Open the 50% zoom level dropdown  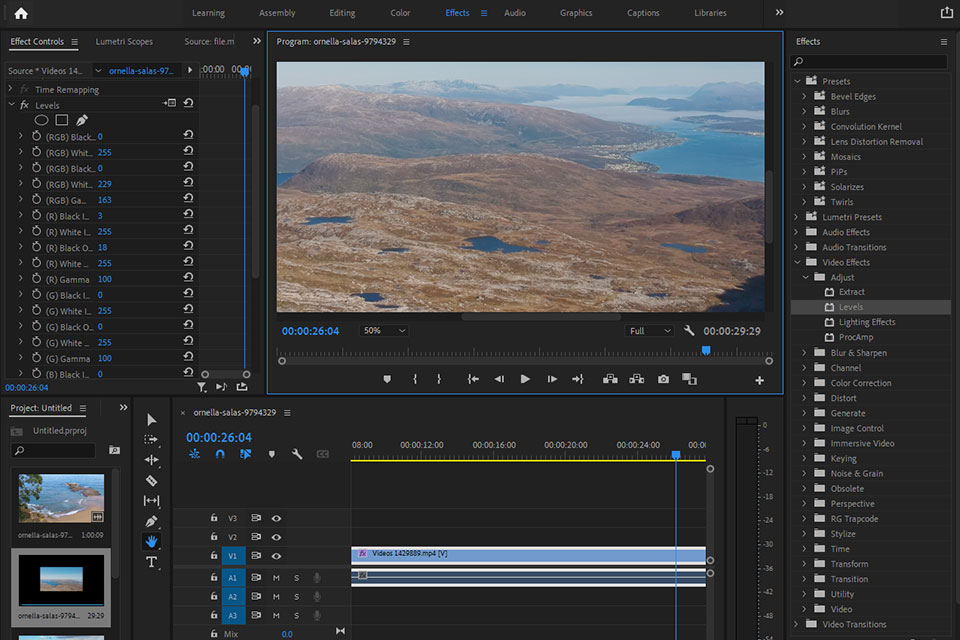pyautogui.click(x=384, y=331)
